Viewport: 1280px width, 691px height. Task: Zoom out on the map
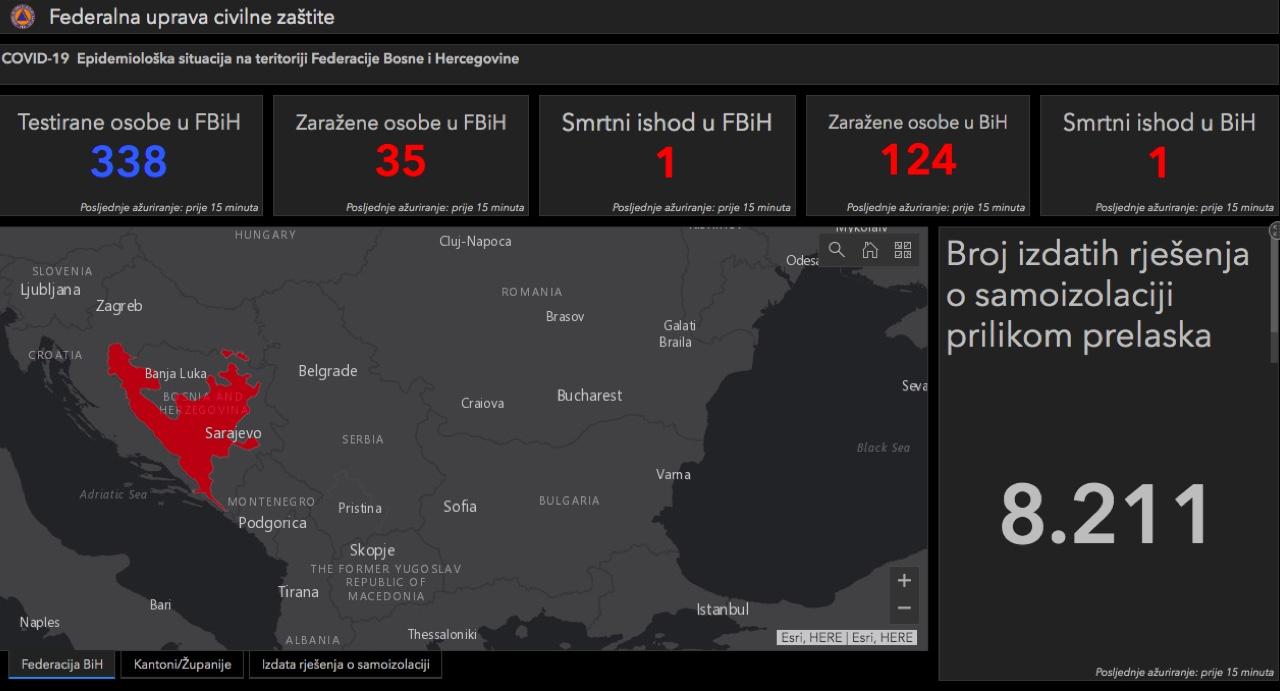tap(904, 608)
